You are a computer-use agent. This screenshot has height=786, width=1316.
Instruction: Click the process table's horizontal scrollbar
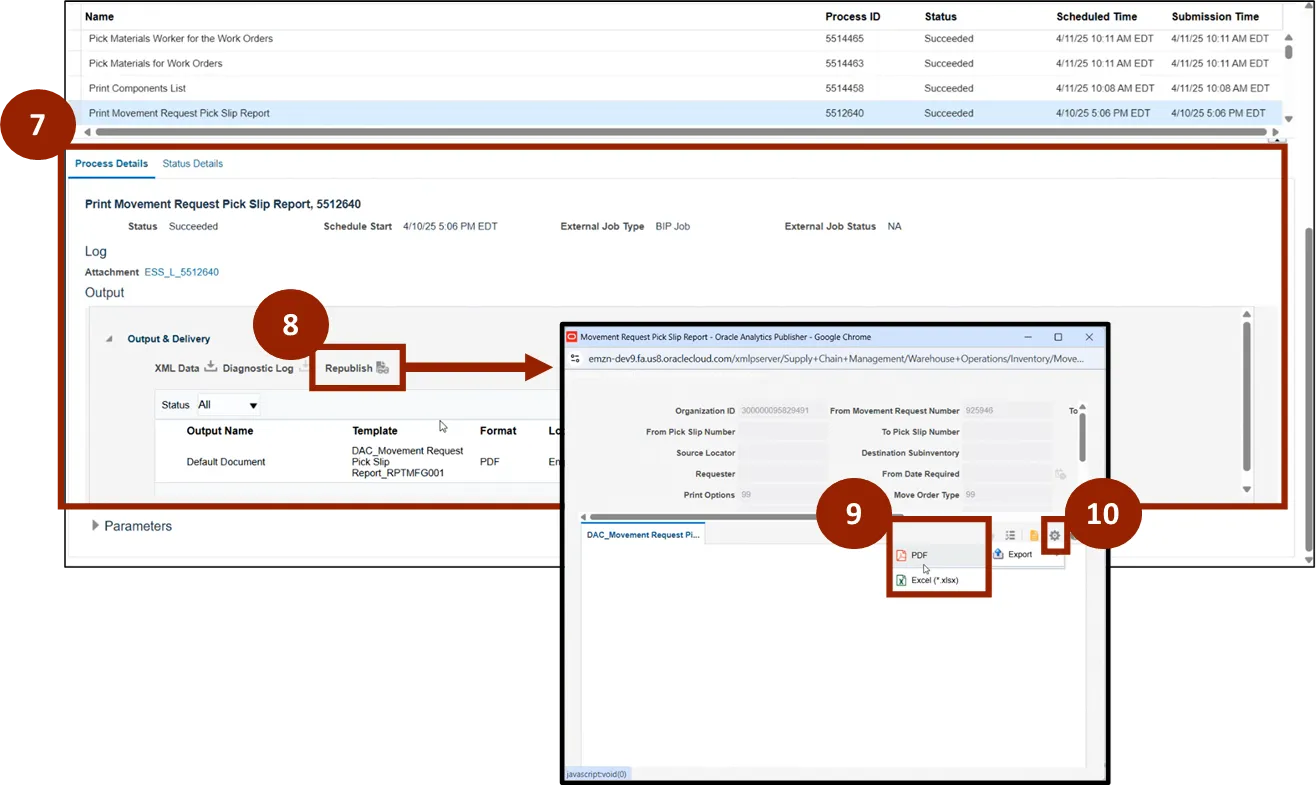(680, 131)
